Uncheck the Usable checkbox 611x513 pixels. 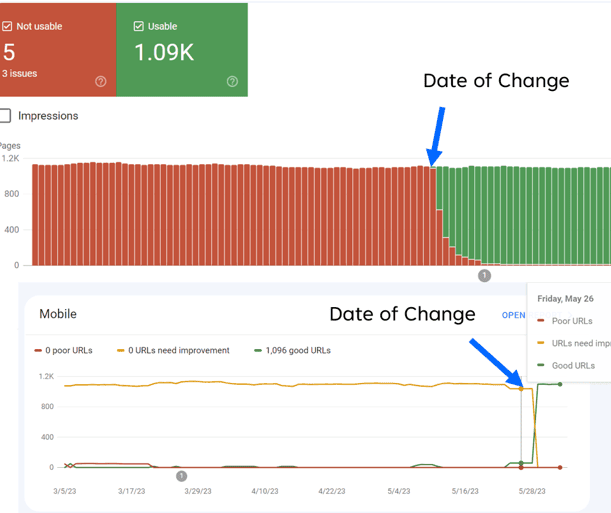[x=138, y=26]
